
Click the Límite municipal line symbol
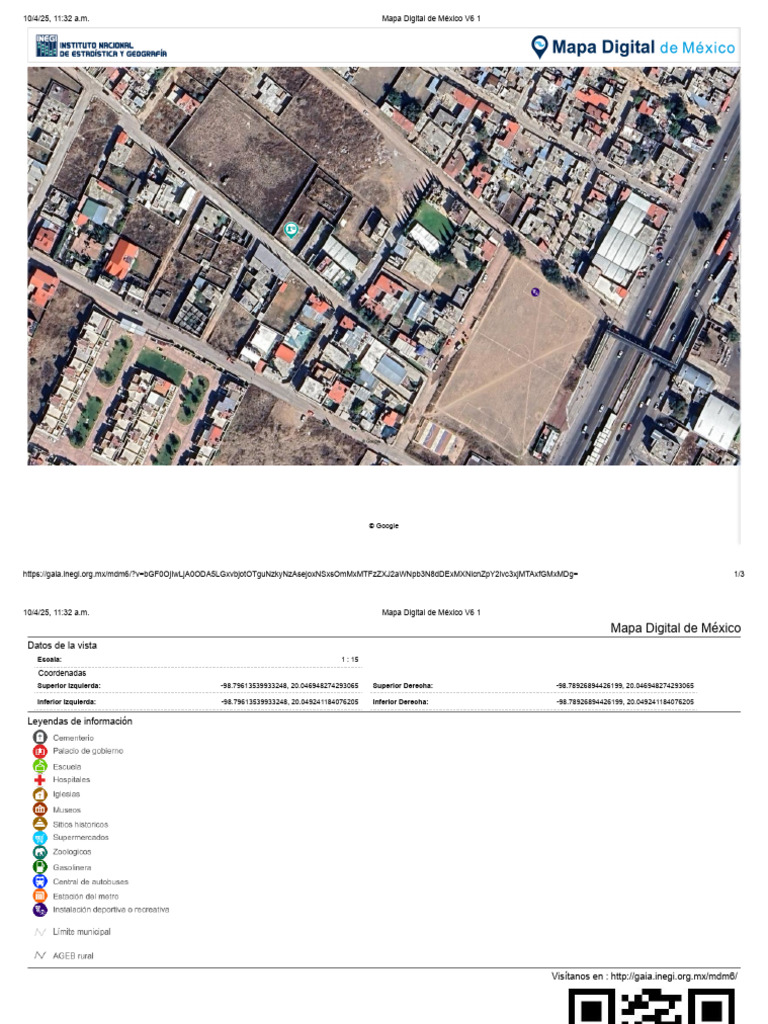click(x=40, y=932)
